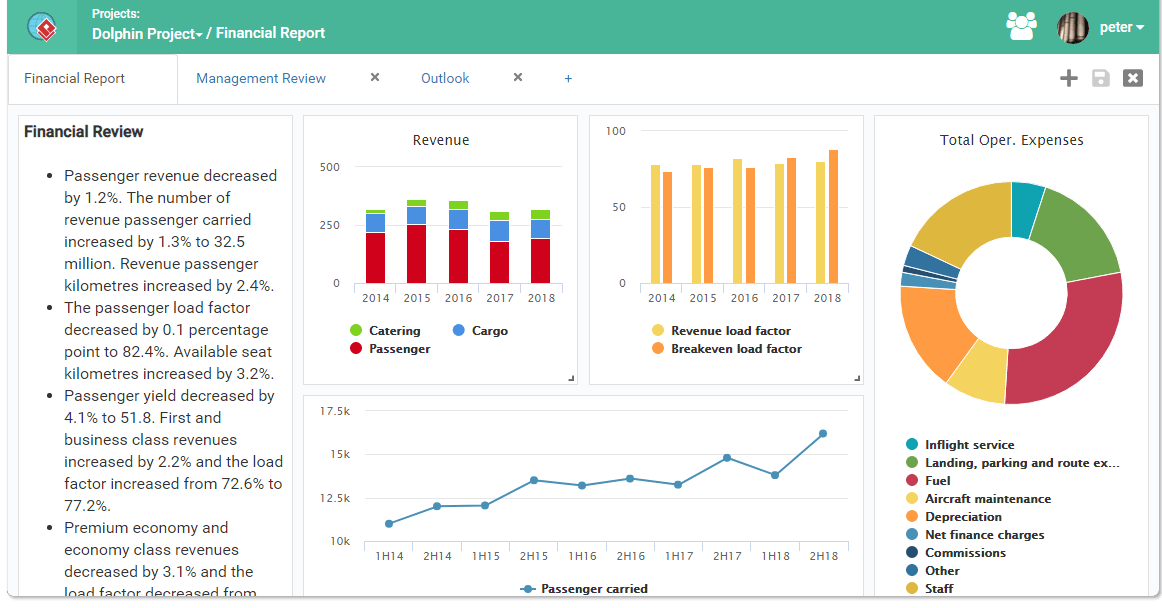
Task: Click the teal Inflight service donut segment
Action: [1026, 209]
